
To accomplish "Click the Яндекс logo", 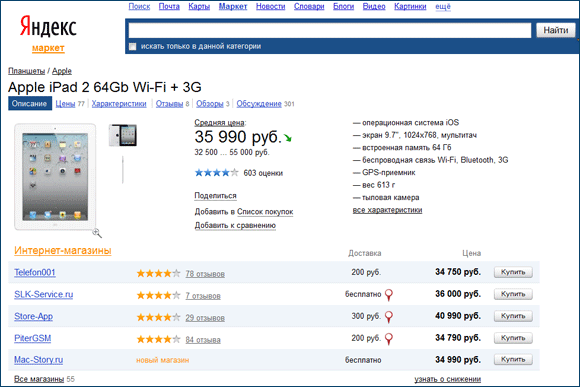I will click(x=48, y=27).
